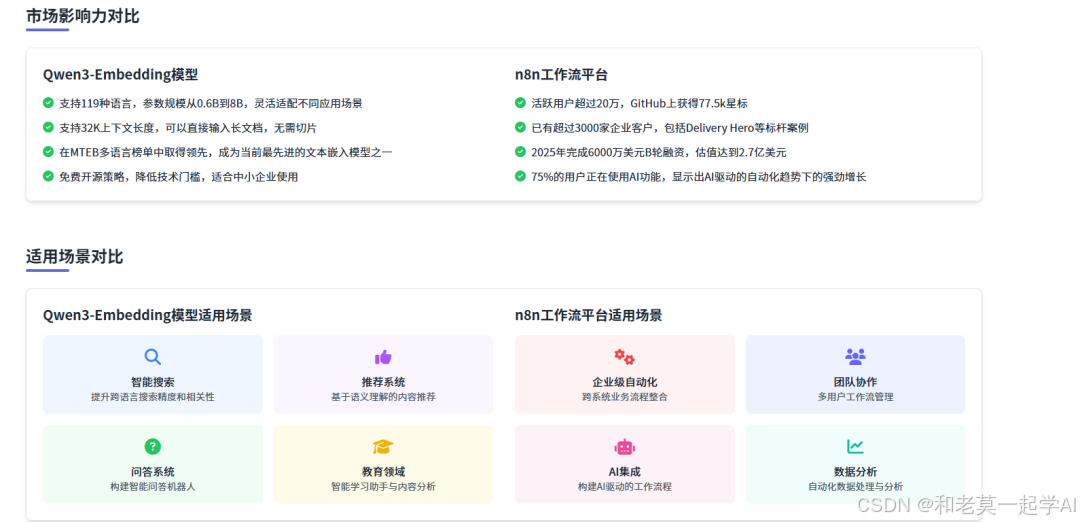Click the 教育领域 card title

[x=383, y=472]
